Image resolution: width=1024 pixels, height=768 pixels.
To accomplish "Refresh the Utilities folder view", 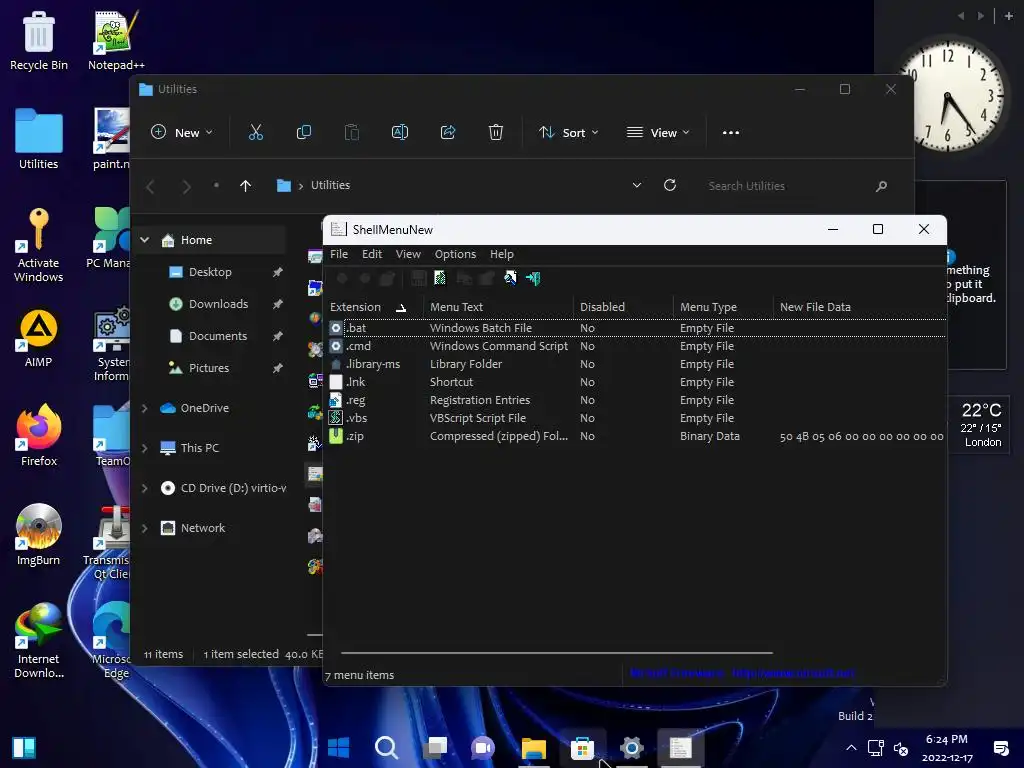I will click(670, 185).
